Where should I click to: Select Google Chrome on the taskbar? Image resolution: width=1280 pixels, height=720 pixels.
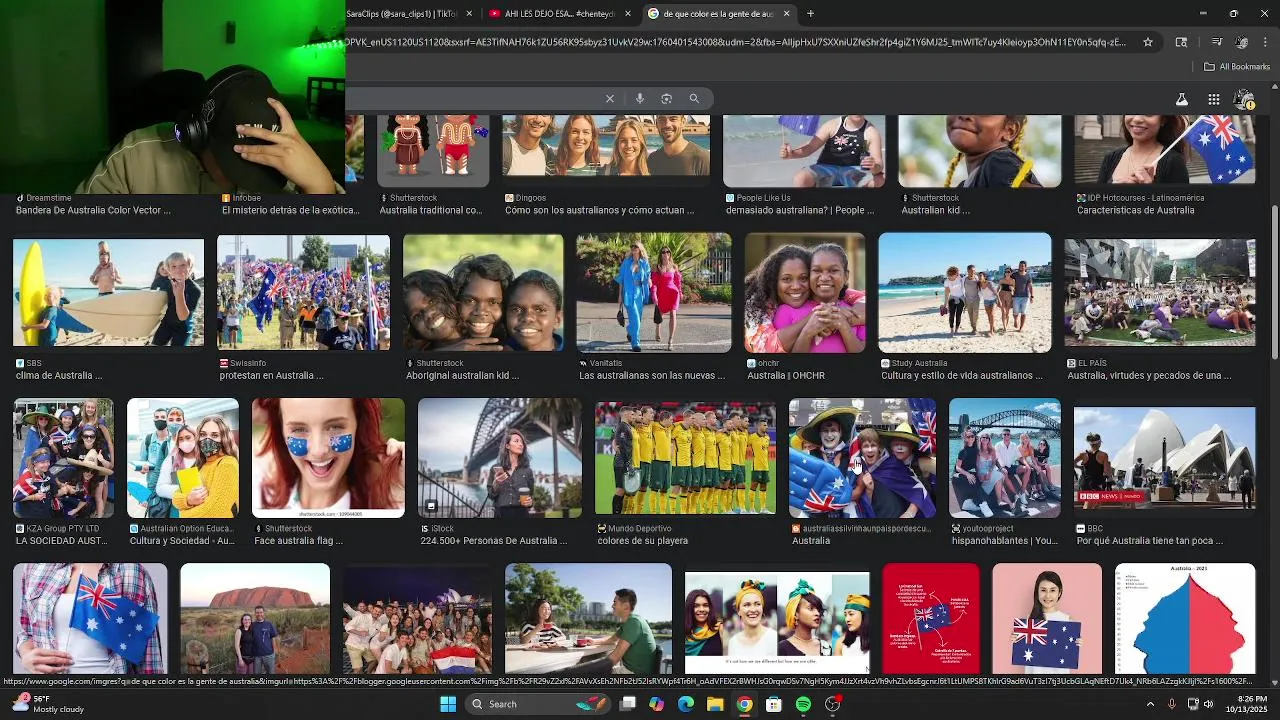tap(745, 704)
